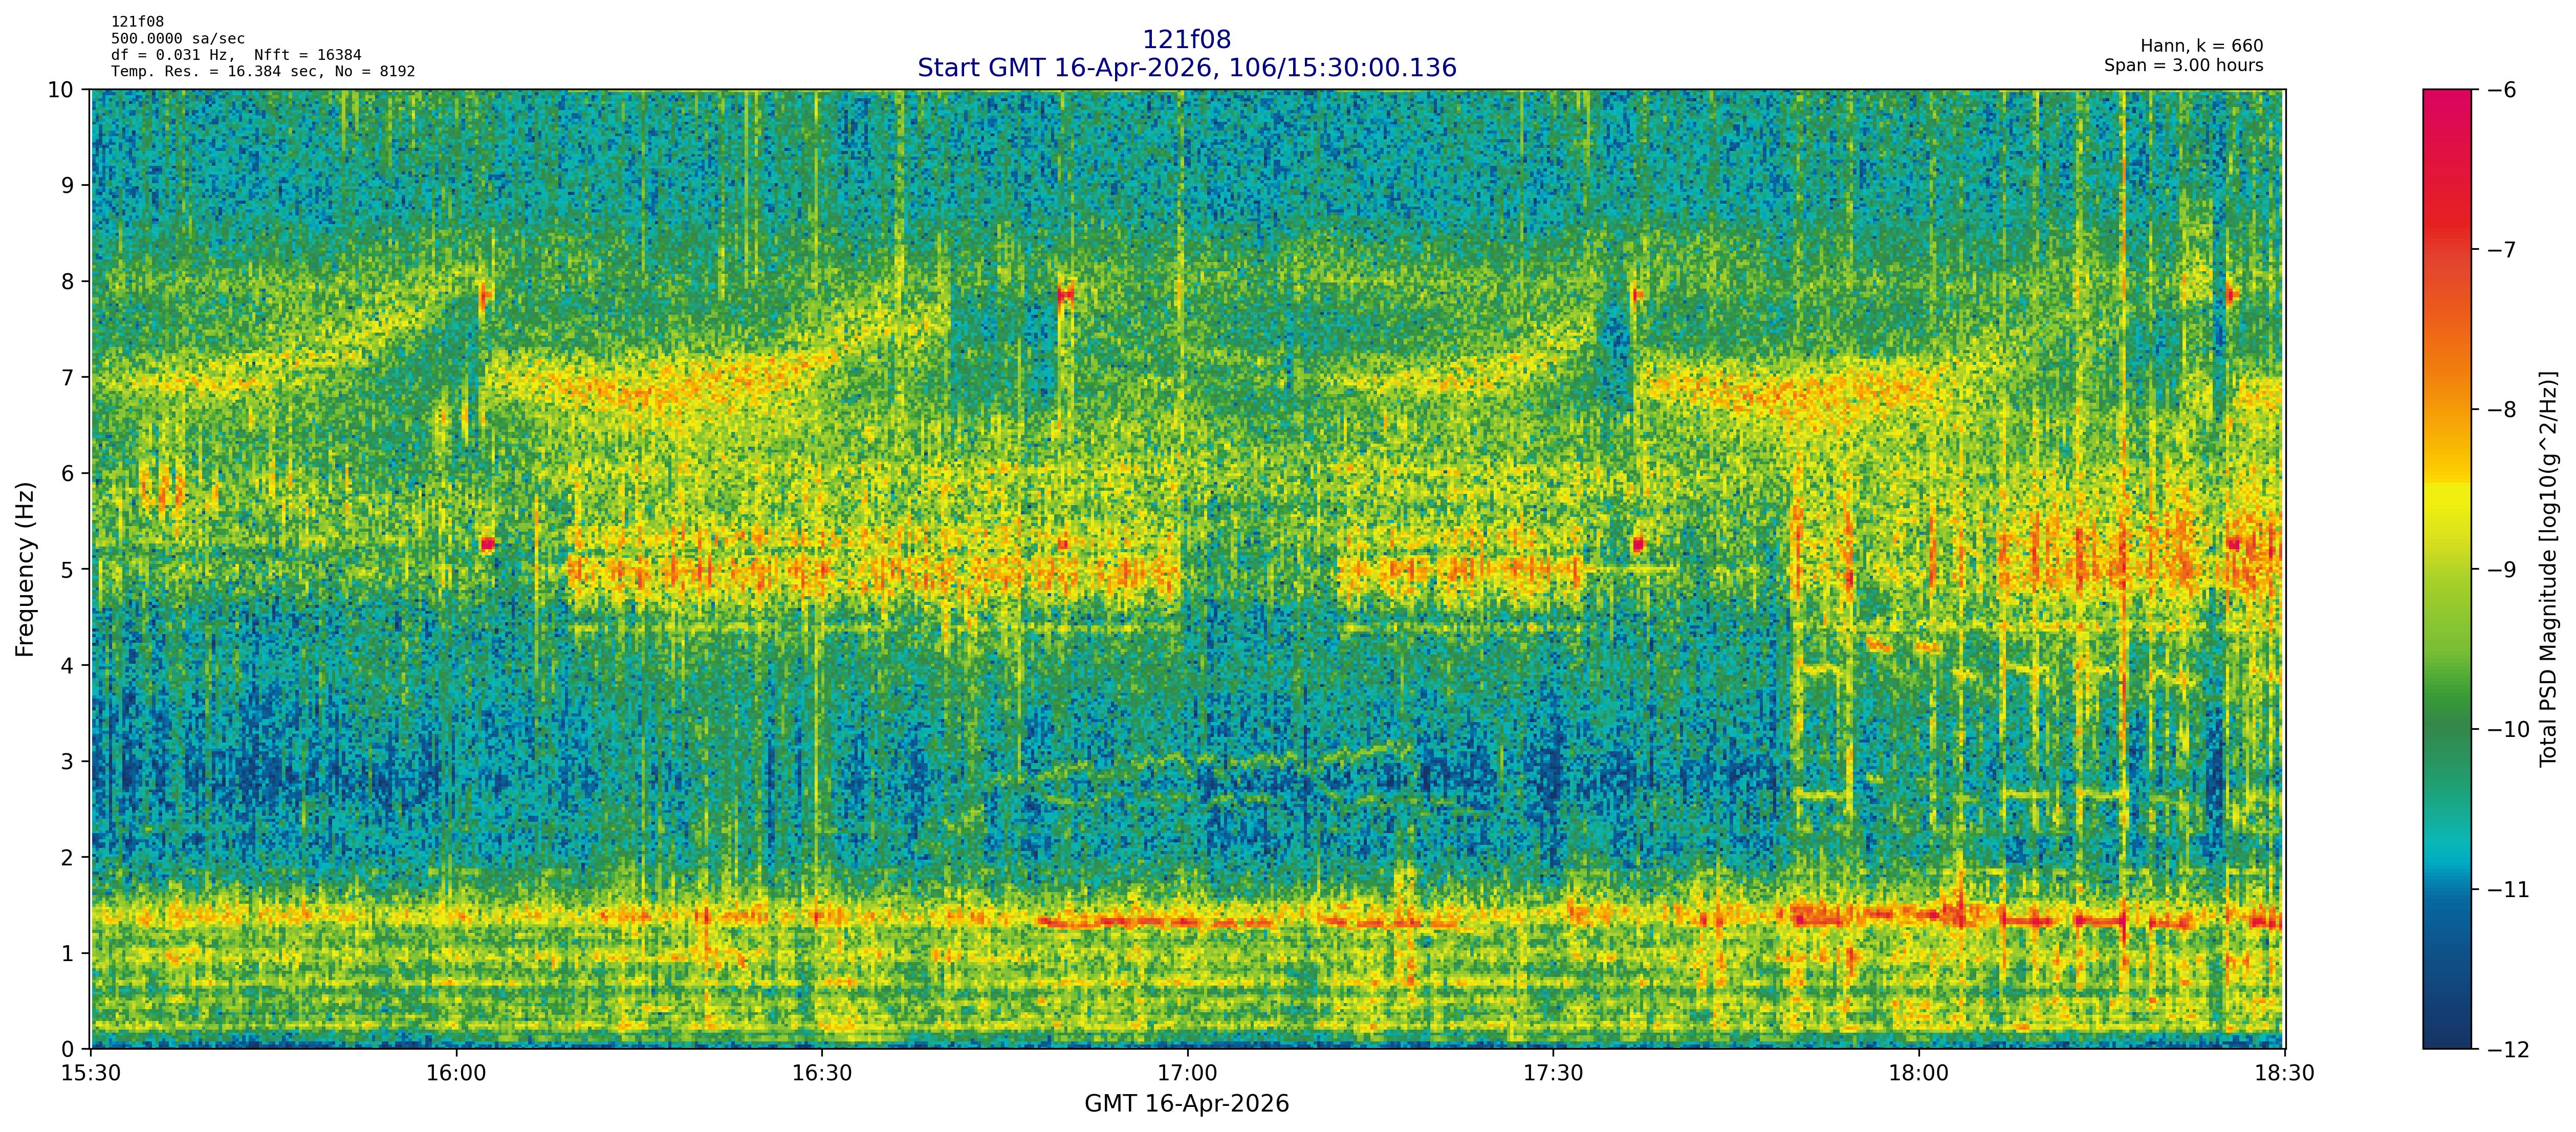This screenshot has width=2576, height=1132.
Task: Click the 8 Hz frequency tick label
Action: coord(67,282)
